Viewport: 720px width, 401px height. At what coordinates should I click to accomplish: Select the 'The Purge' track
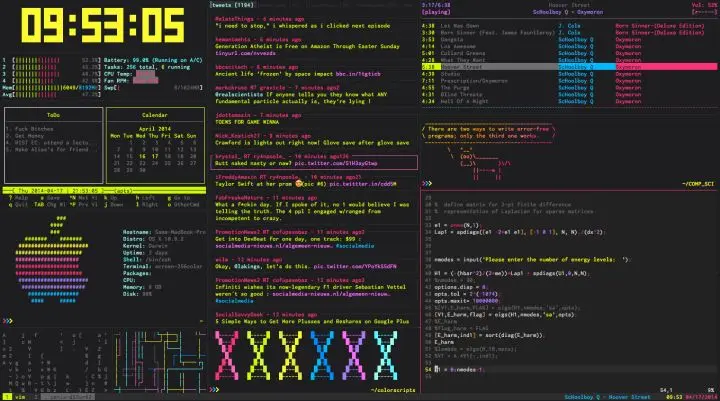tap(455, 88)
